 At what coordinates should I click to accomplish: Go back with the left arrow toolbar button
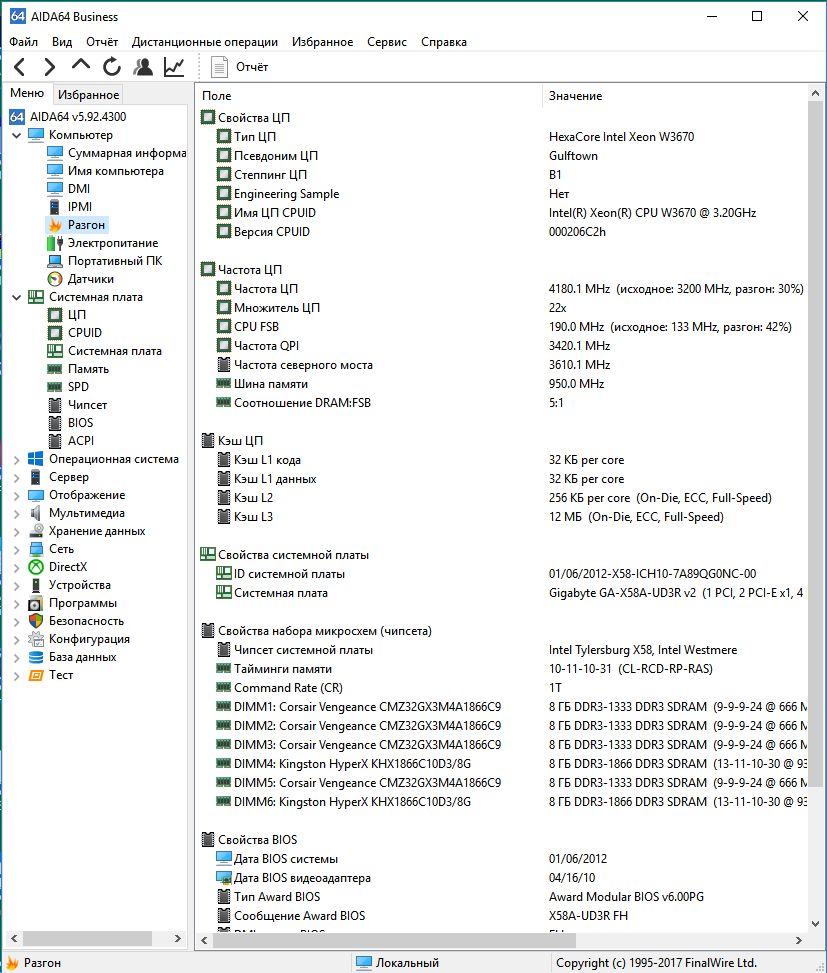tap(20, 66)
